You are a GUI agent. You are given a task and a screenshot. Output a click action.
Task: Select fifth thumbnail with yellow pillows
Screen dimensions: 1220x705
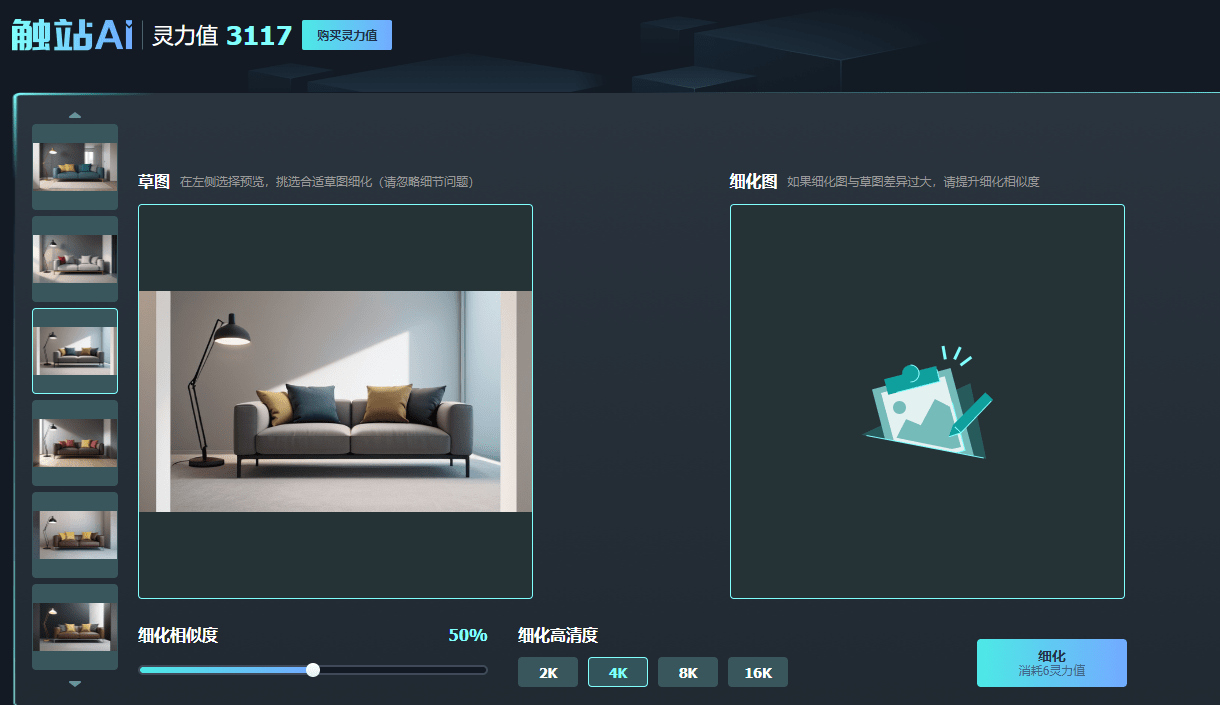pos(75,535)
